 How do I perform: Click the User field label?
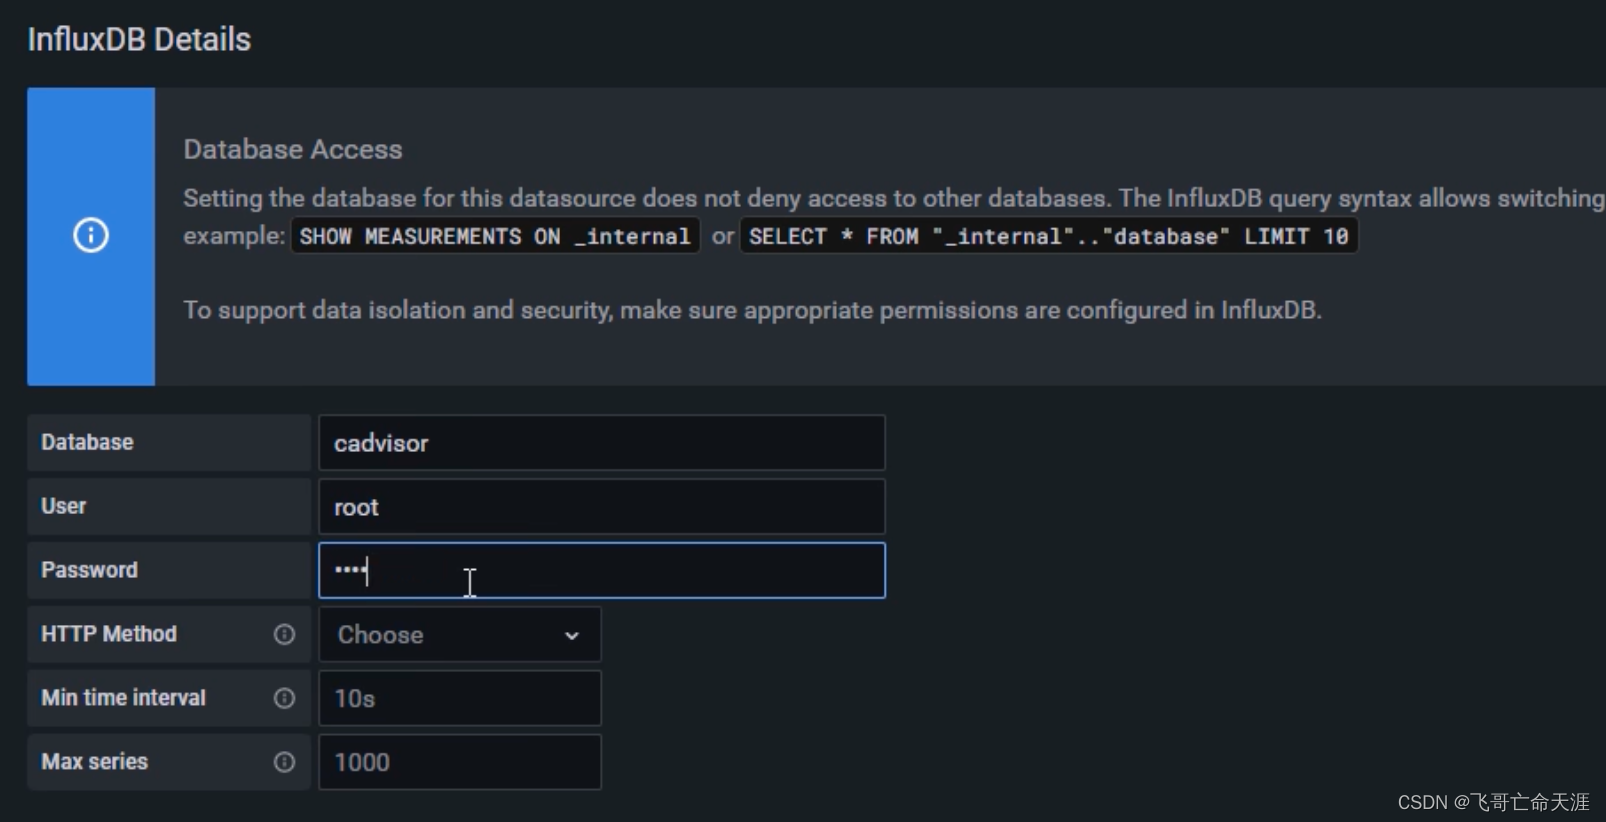(63, 506)
